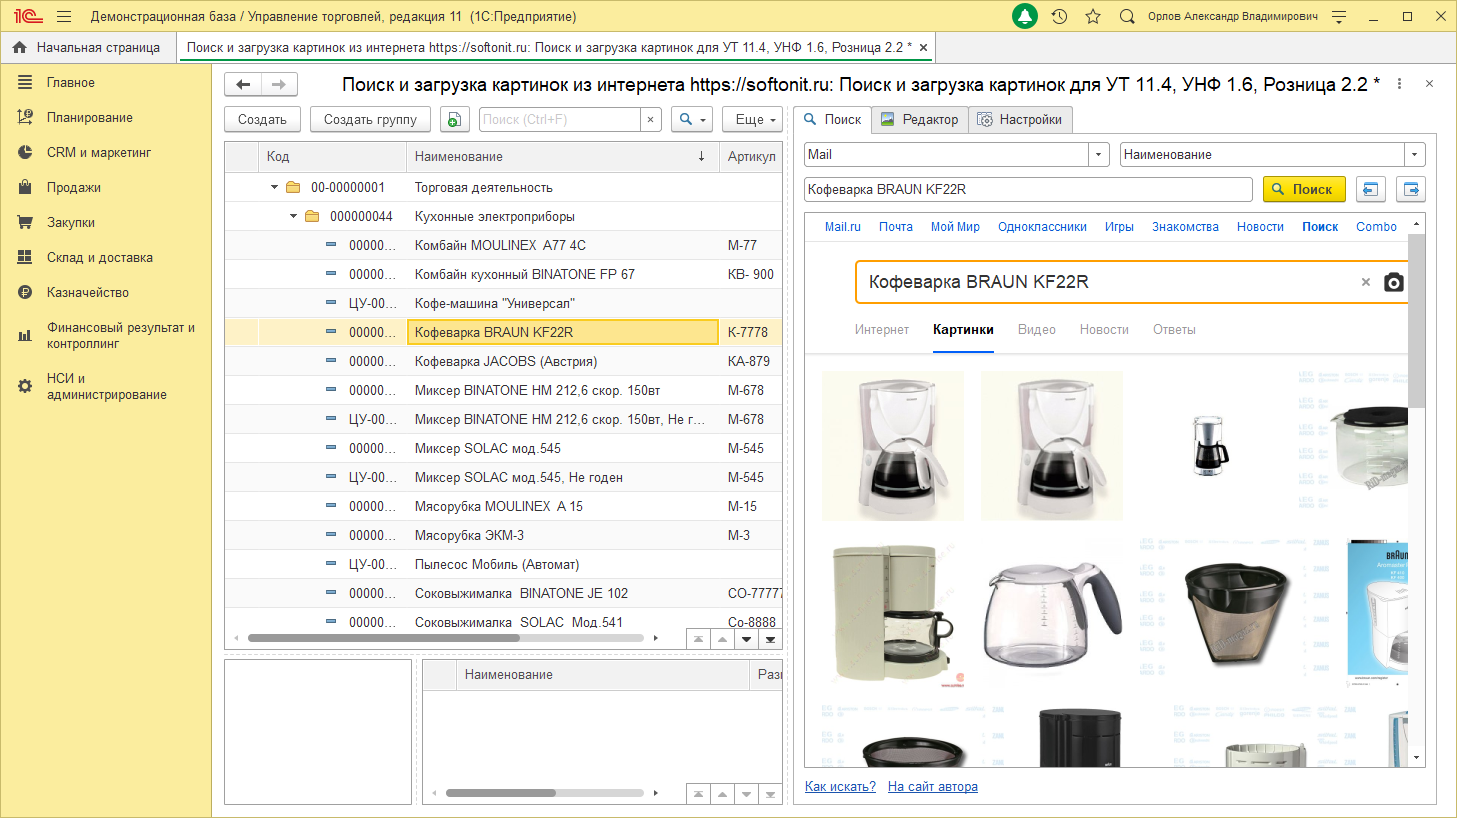The image size is (1457, 818).
Task: Open Продажи section in sidebar
Action: (73, 187)
